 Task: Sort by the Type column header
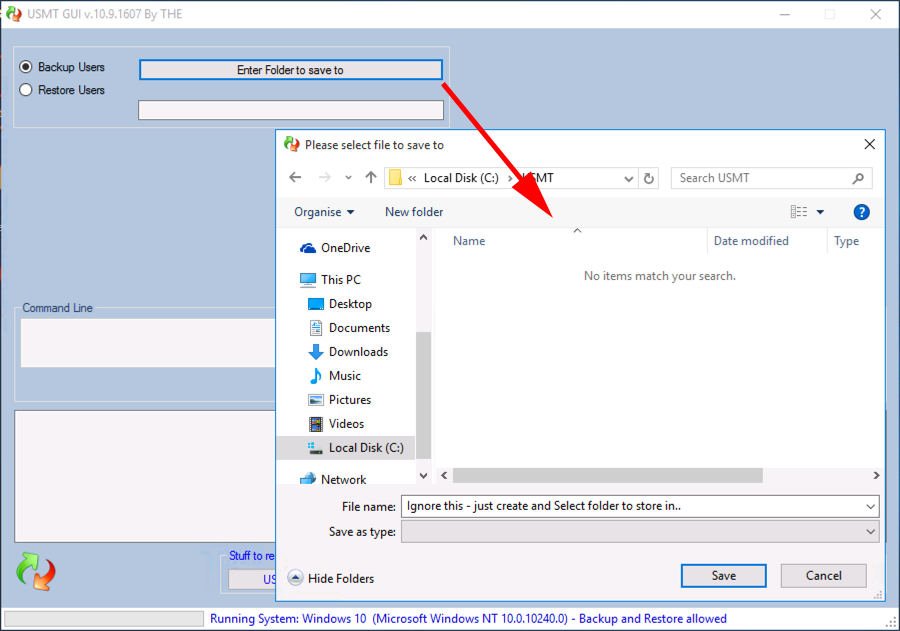coord(846,241)
